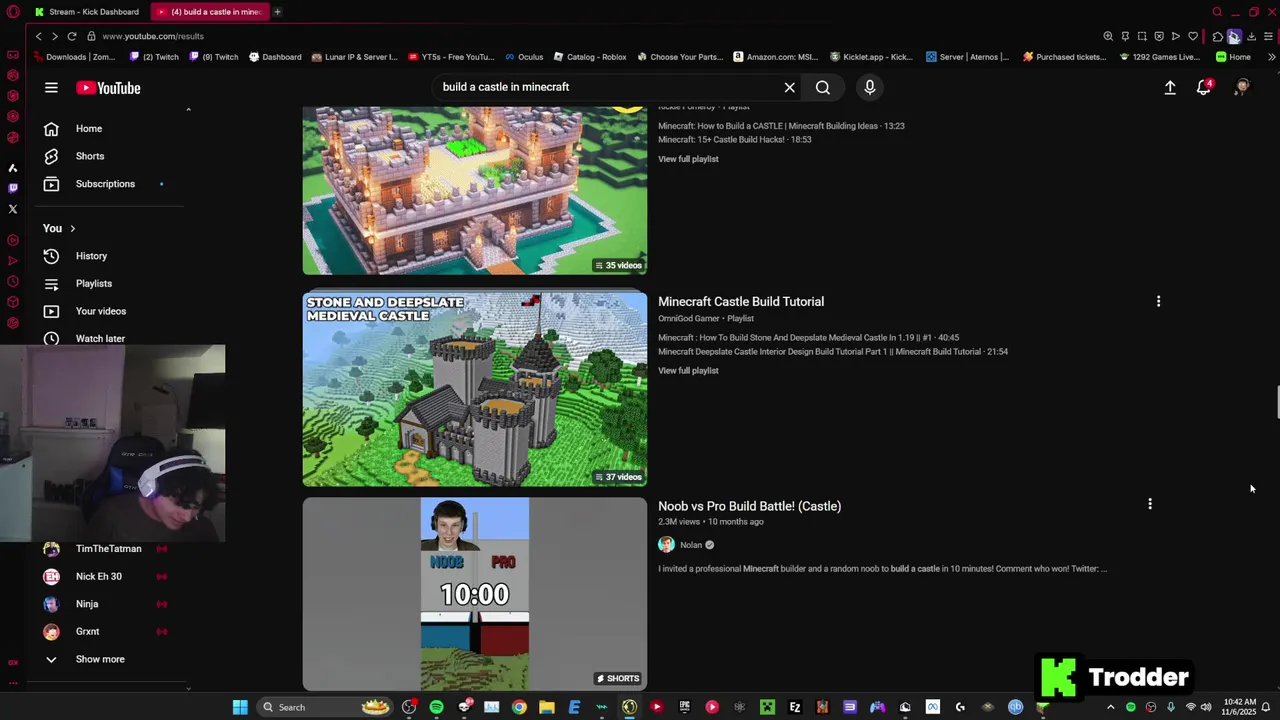Open Stone and Deepslate Medieval Castle thumbnail

[475, 389]
